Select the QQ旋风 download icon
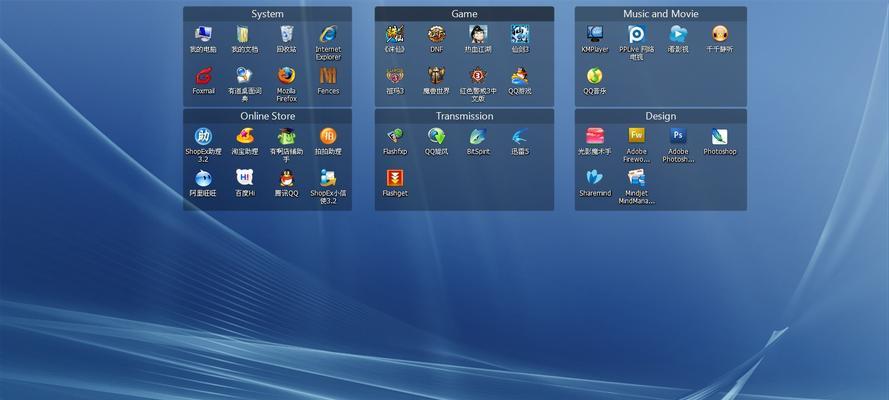 [x=437, y=137]
